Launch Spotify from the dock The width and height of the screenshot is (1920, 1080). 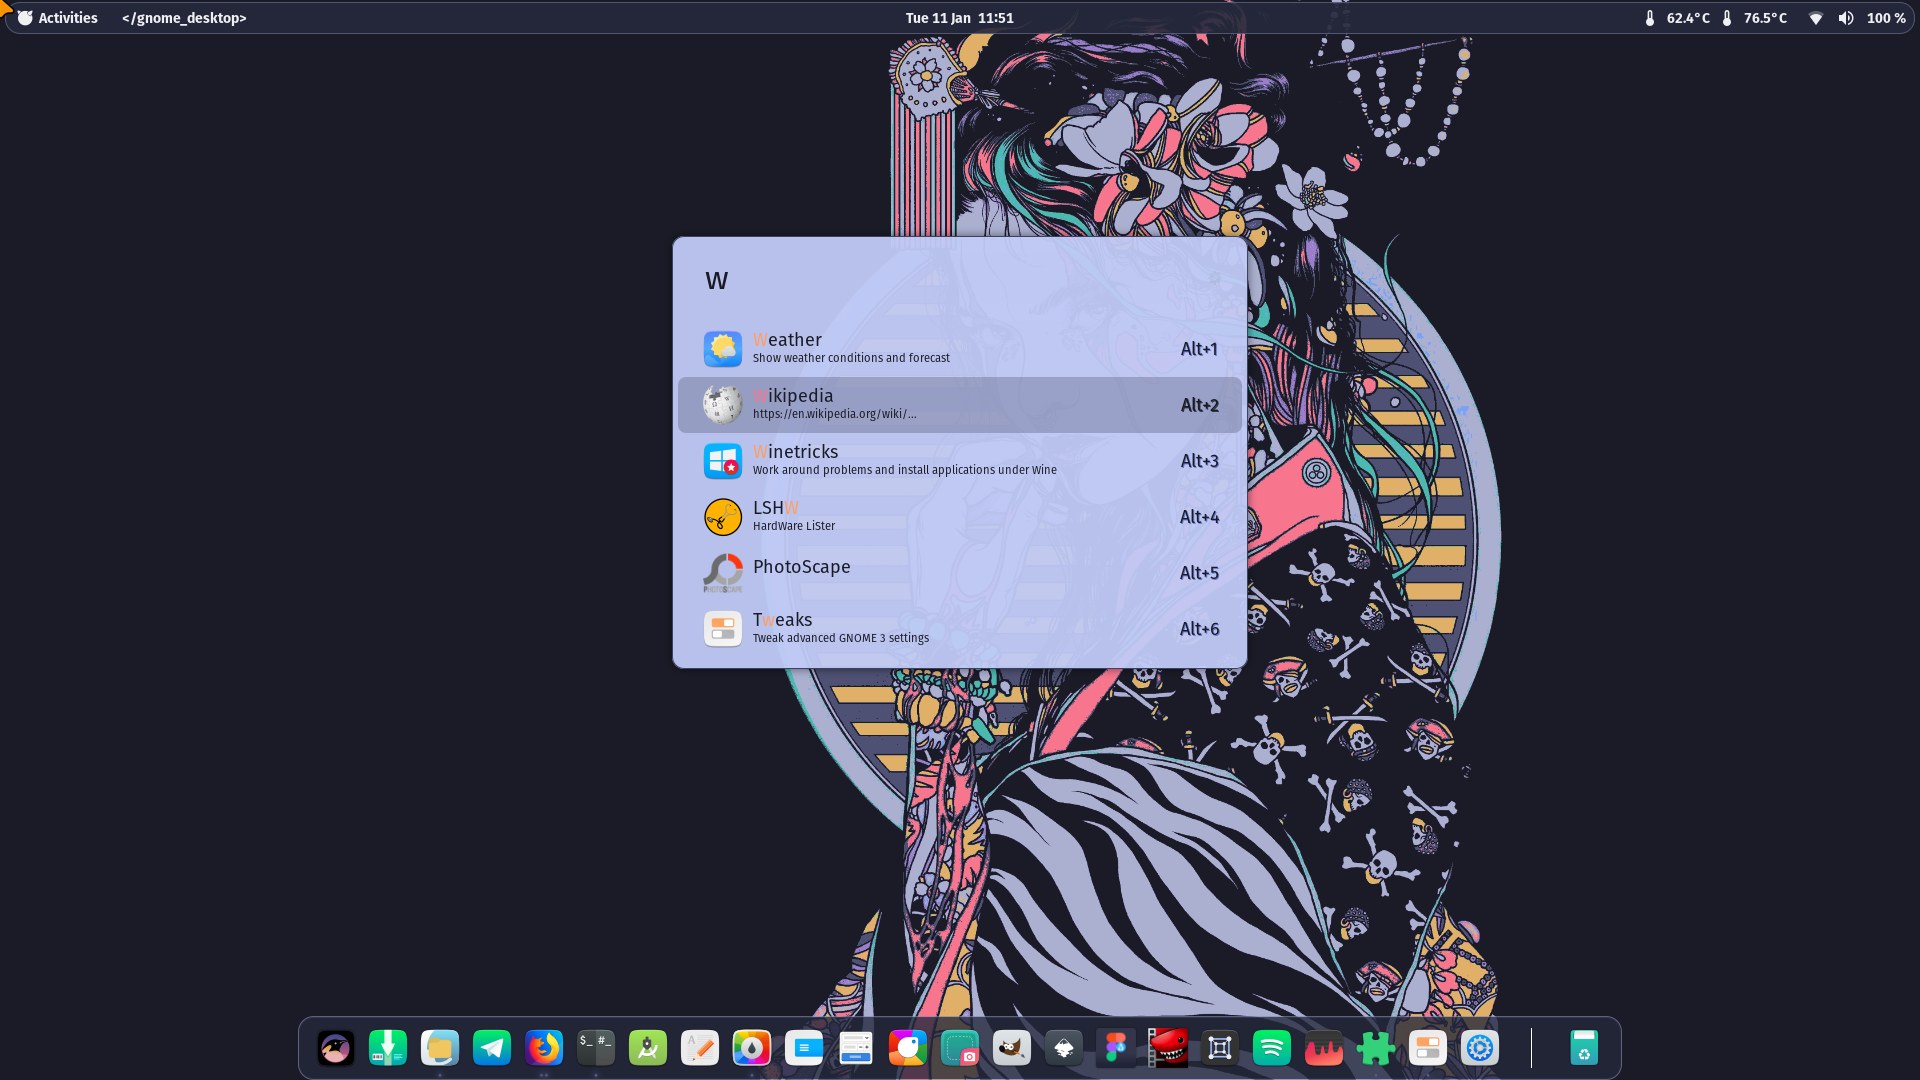click(1272, 1048)
